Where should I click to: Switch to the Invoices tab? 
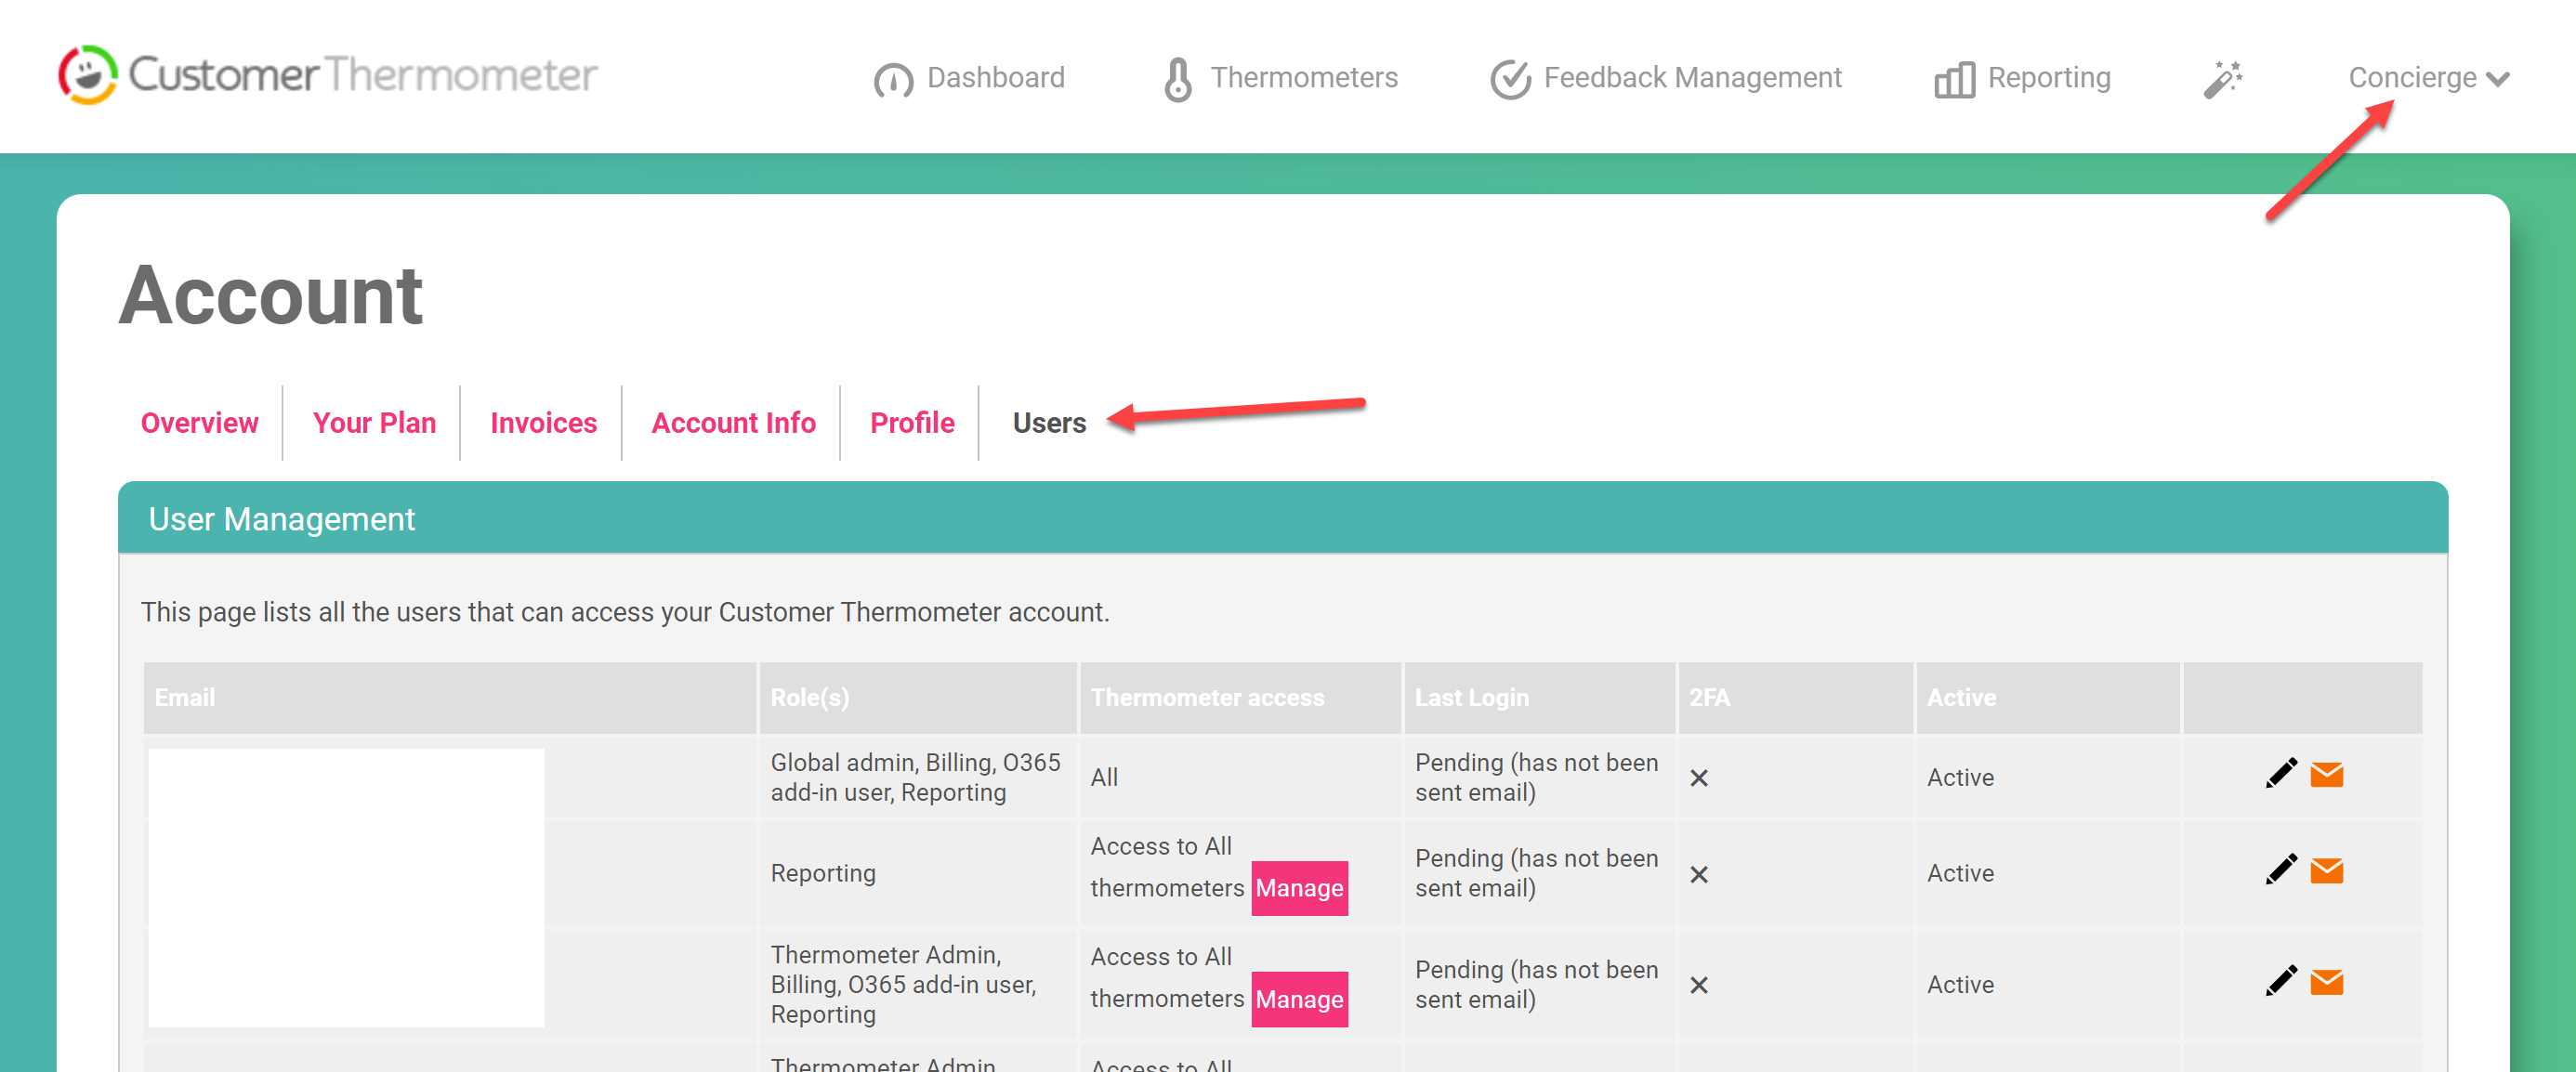pyautogui.click(x=543, y=423)
